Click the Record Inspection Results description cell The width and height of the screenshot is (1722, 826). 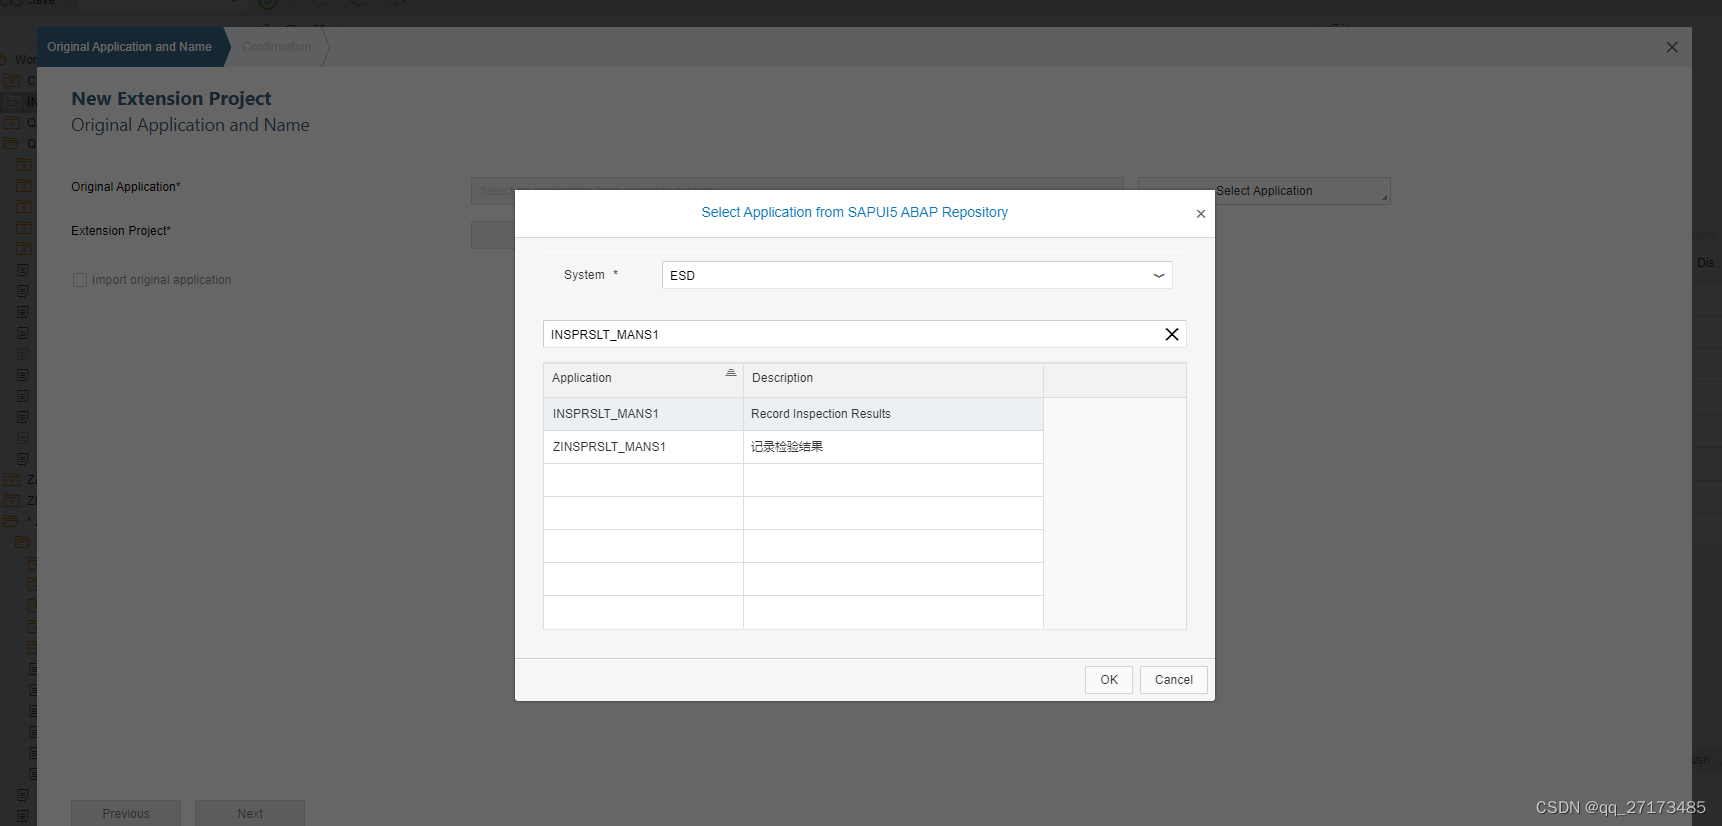tap(893, 414)
